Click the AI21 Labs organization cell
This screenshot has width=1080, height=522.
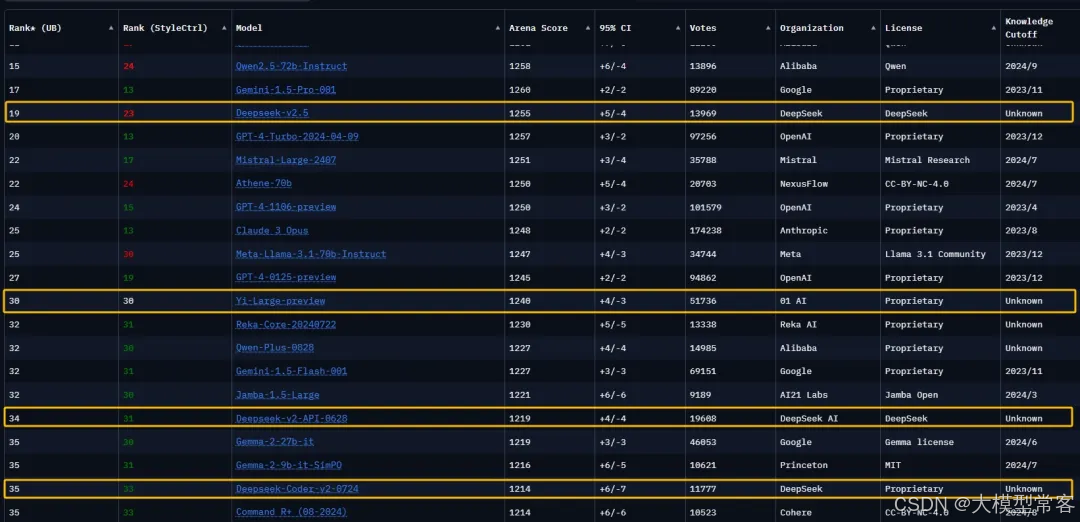[x=804, y=395]
